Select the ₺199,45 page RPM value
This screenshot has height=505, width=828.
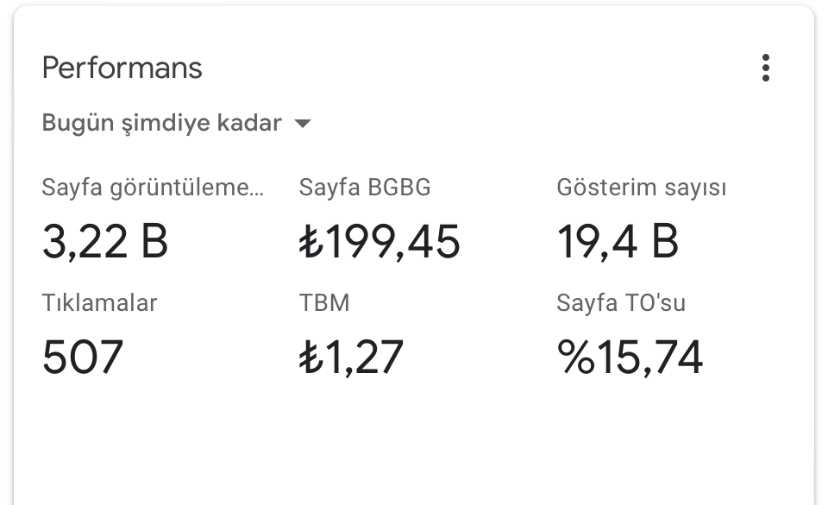click(380, 241)
